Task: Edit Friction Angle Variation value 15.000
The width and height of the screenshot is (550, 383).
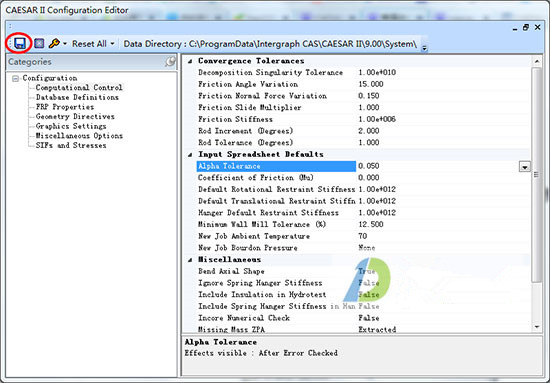Action: tap(371, 84)
